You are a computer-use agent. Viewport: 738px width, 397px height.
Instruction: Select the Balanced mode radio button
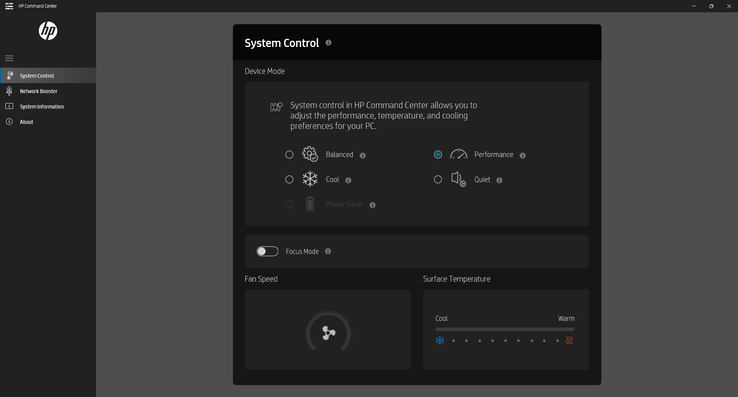point(289,154)
